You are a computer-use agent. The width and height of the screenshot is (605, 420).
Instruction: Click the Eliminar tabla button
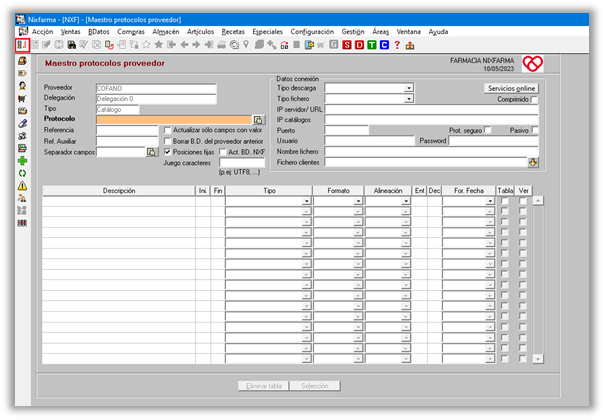[264, 386]
